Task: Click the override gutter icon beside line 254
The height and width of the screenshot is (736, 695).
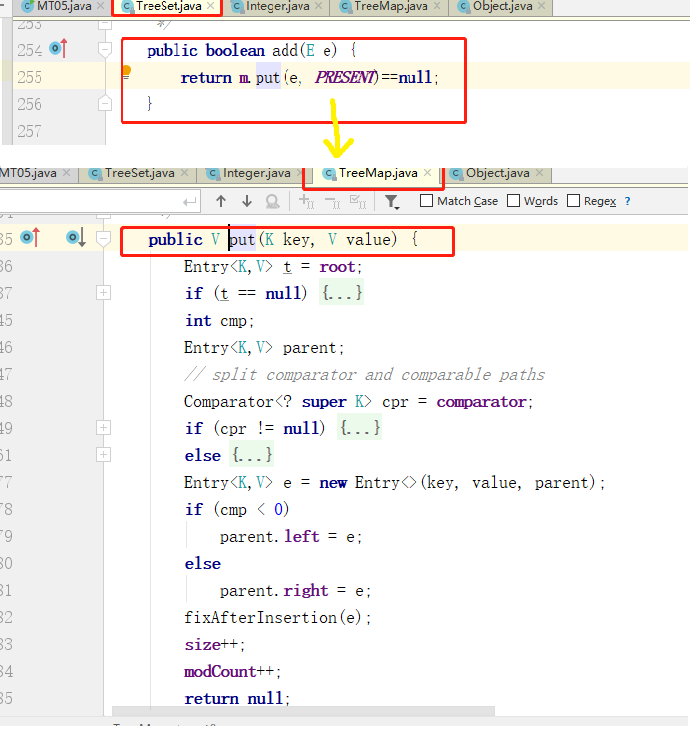Action: coord(59,49)
